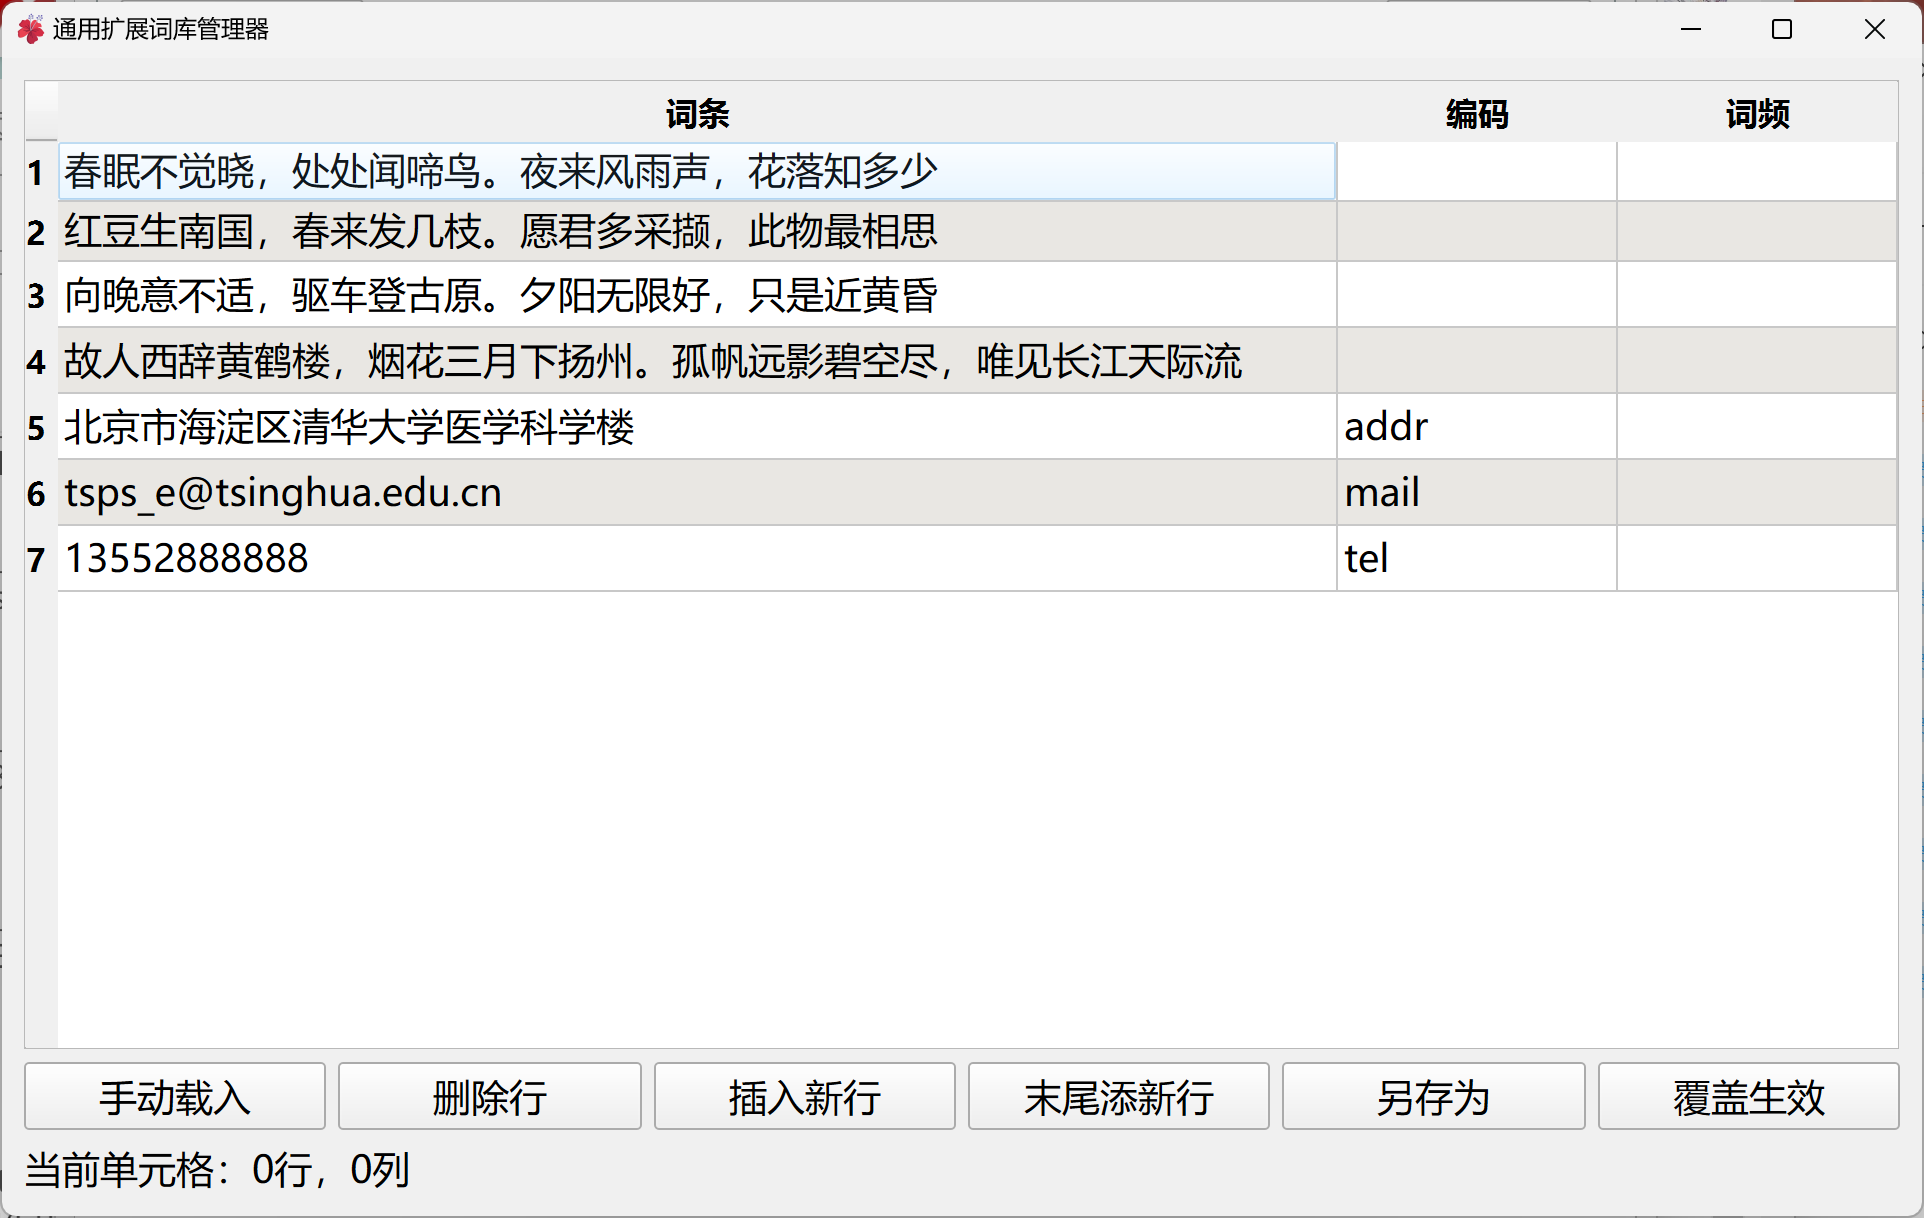Select the cell containing tsps_e@tsinghua.edu.cn
This screenshot has height=1218, width=1924.
(x=697, y=493)
